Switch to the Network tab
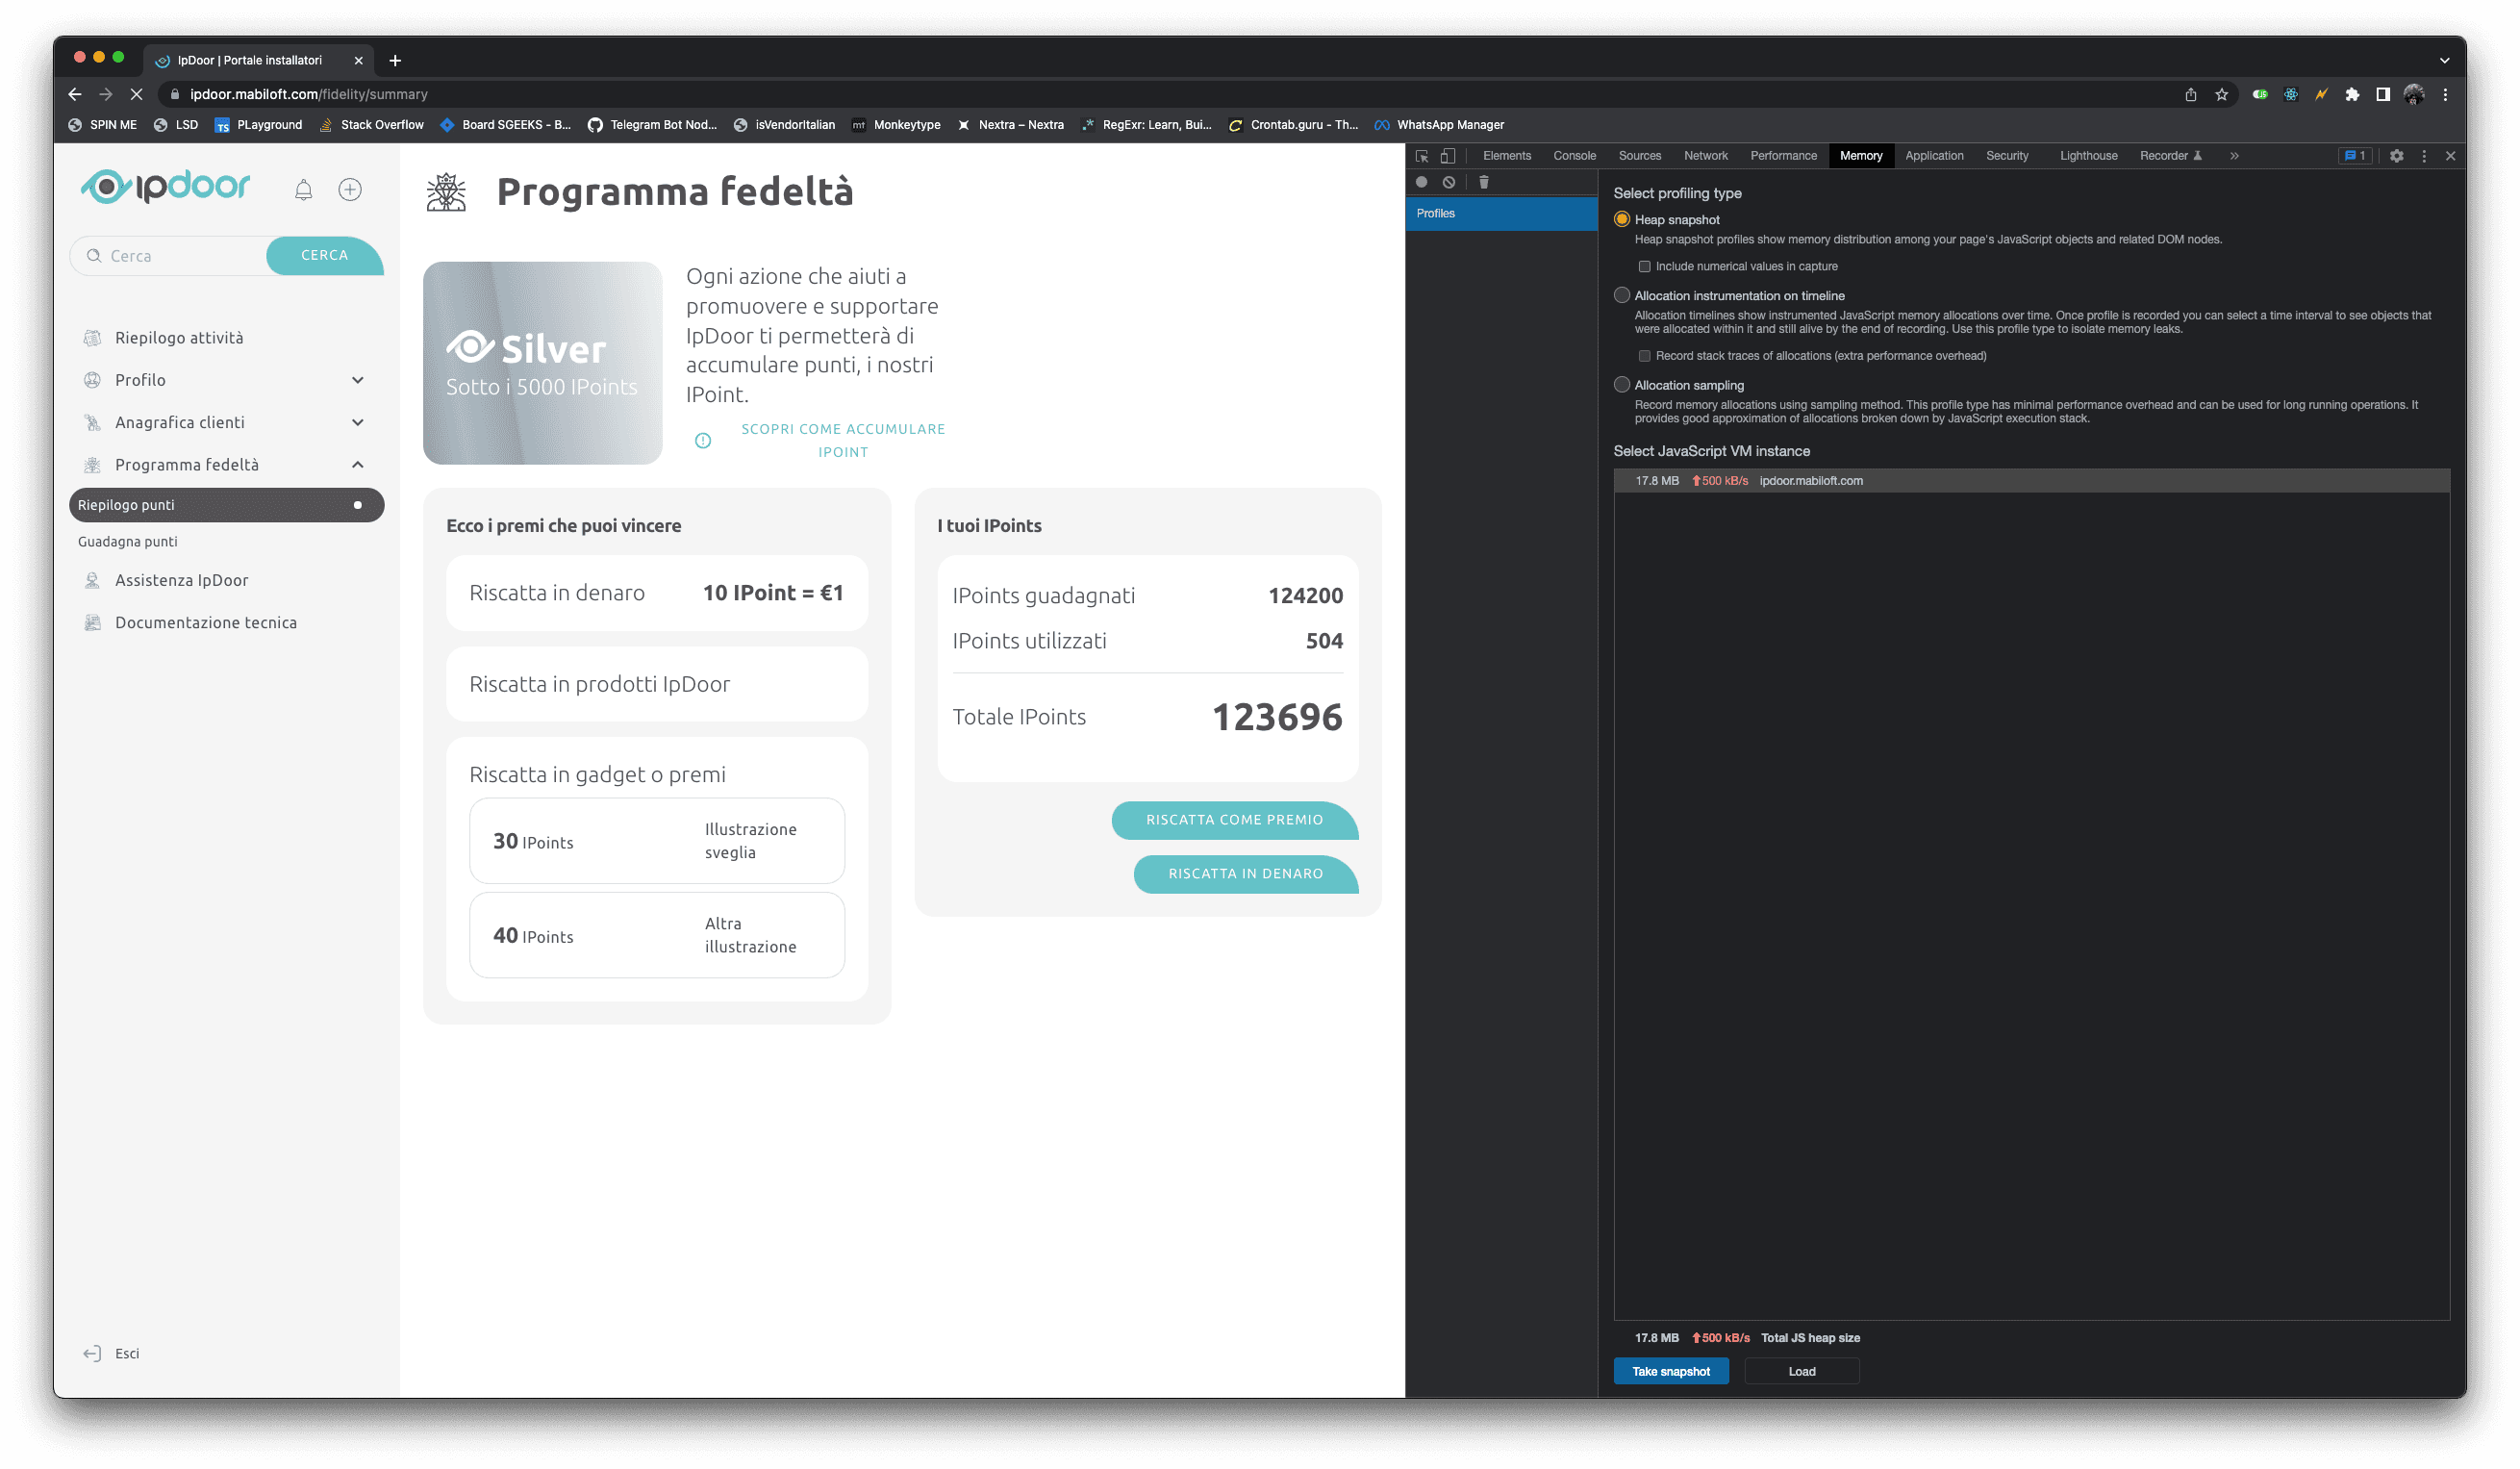This screenshot has height=1469, width=2520. pyautogui.click(x=1705, y=156)
